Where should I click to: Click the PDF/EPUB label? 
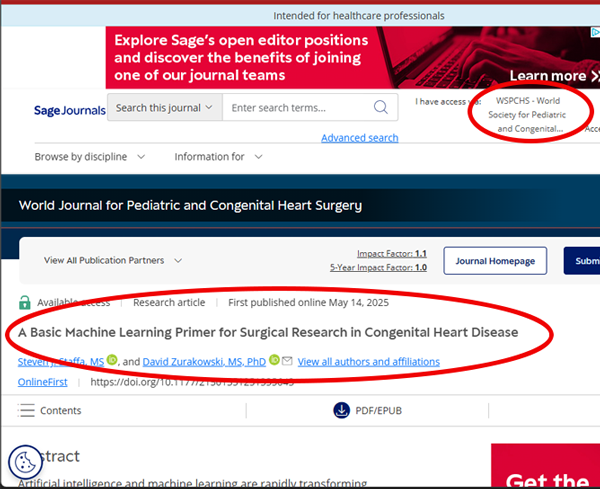coord(378,411)
